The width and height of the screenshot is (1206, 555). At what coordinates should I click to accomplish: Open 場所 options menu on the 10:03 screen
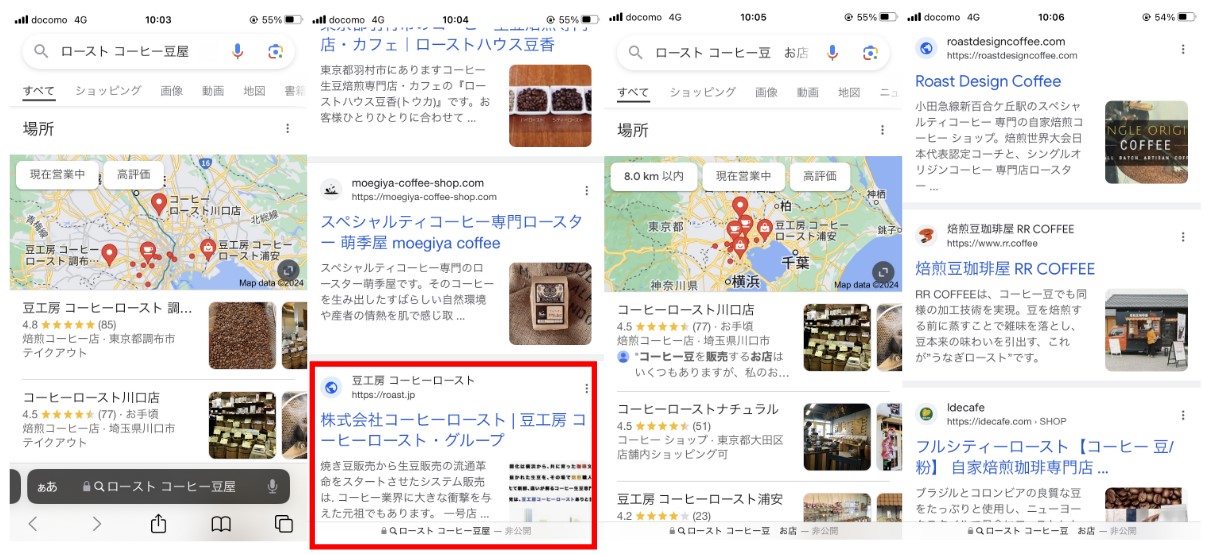pyautogui.click(x=287, y=129)
